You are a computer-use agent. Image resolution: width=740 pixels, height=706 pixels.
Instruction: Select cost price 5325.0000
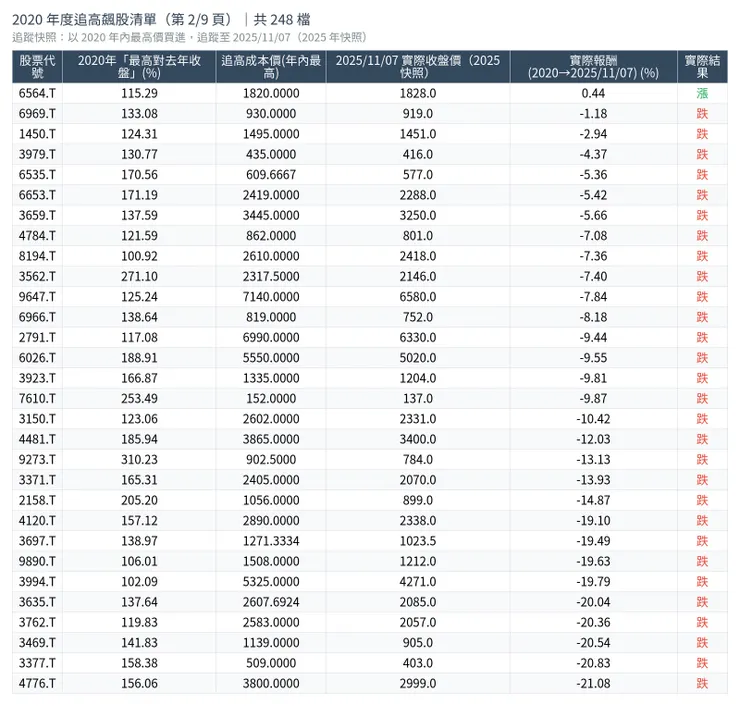(271, 581)
